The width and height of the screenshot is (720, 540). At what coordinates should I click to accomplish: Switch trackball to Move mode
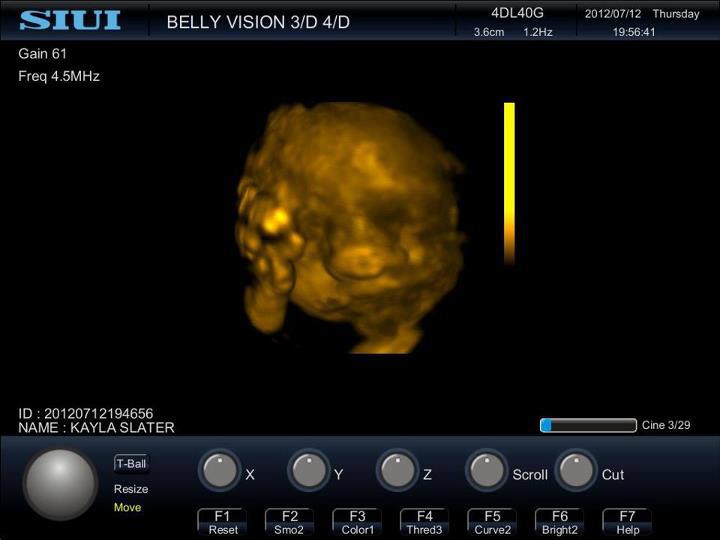(128, 507)
